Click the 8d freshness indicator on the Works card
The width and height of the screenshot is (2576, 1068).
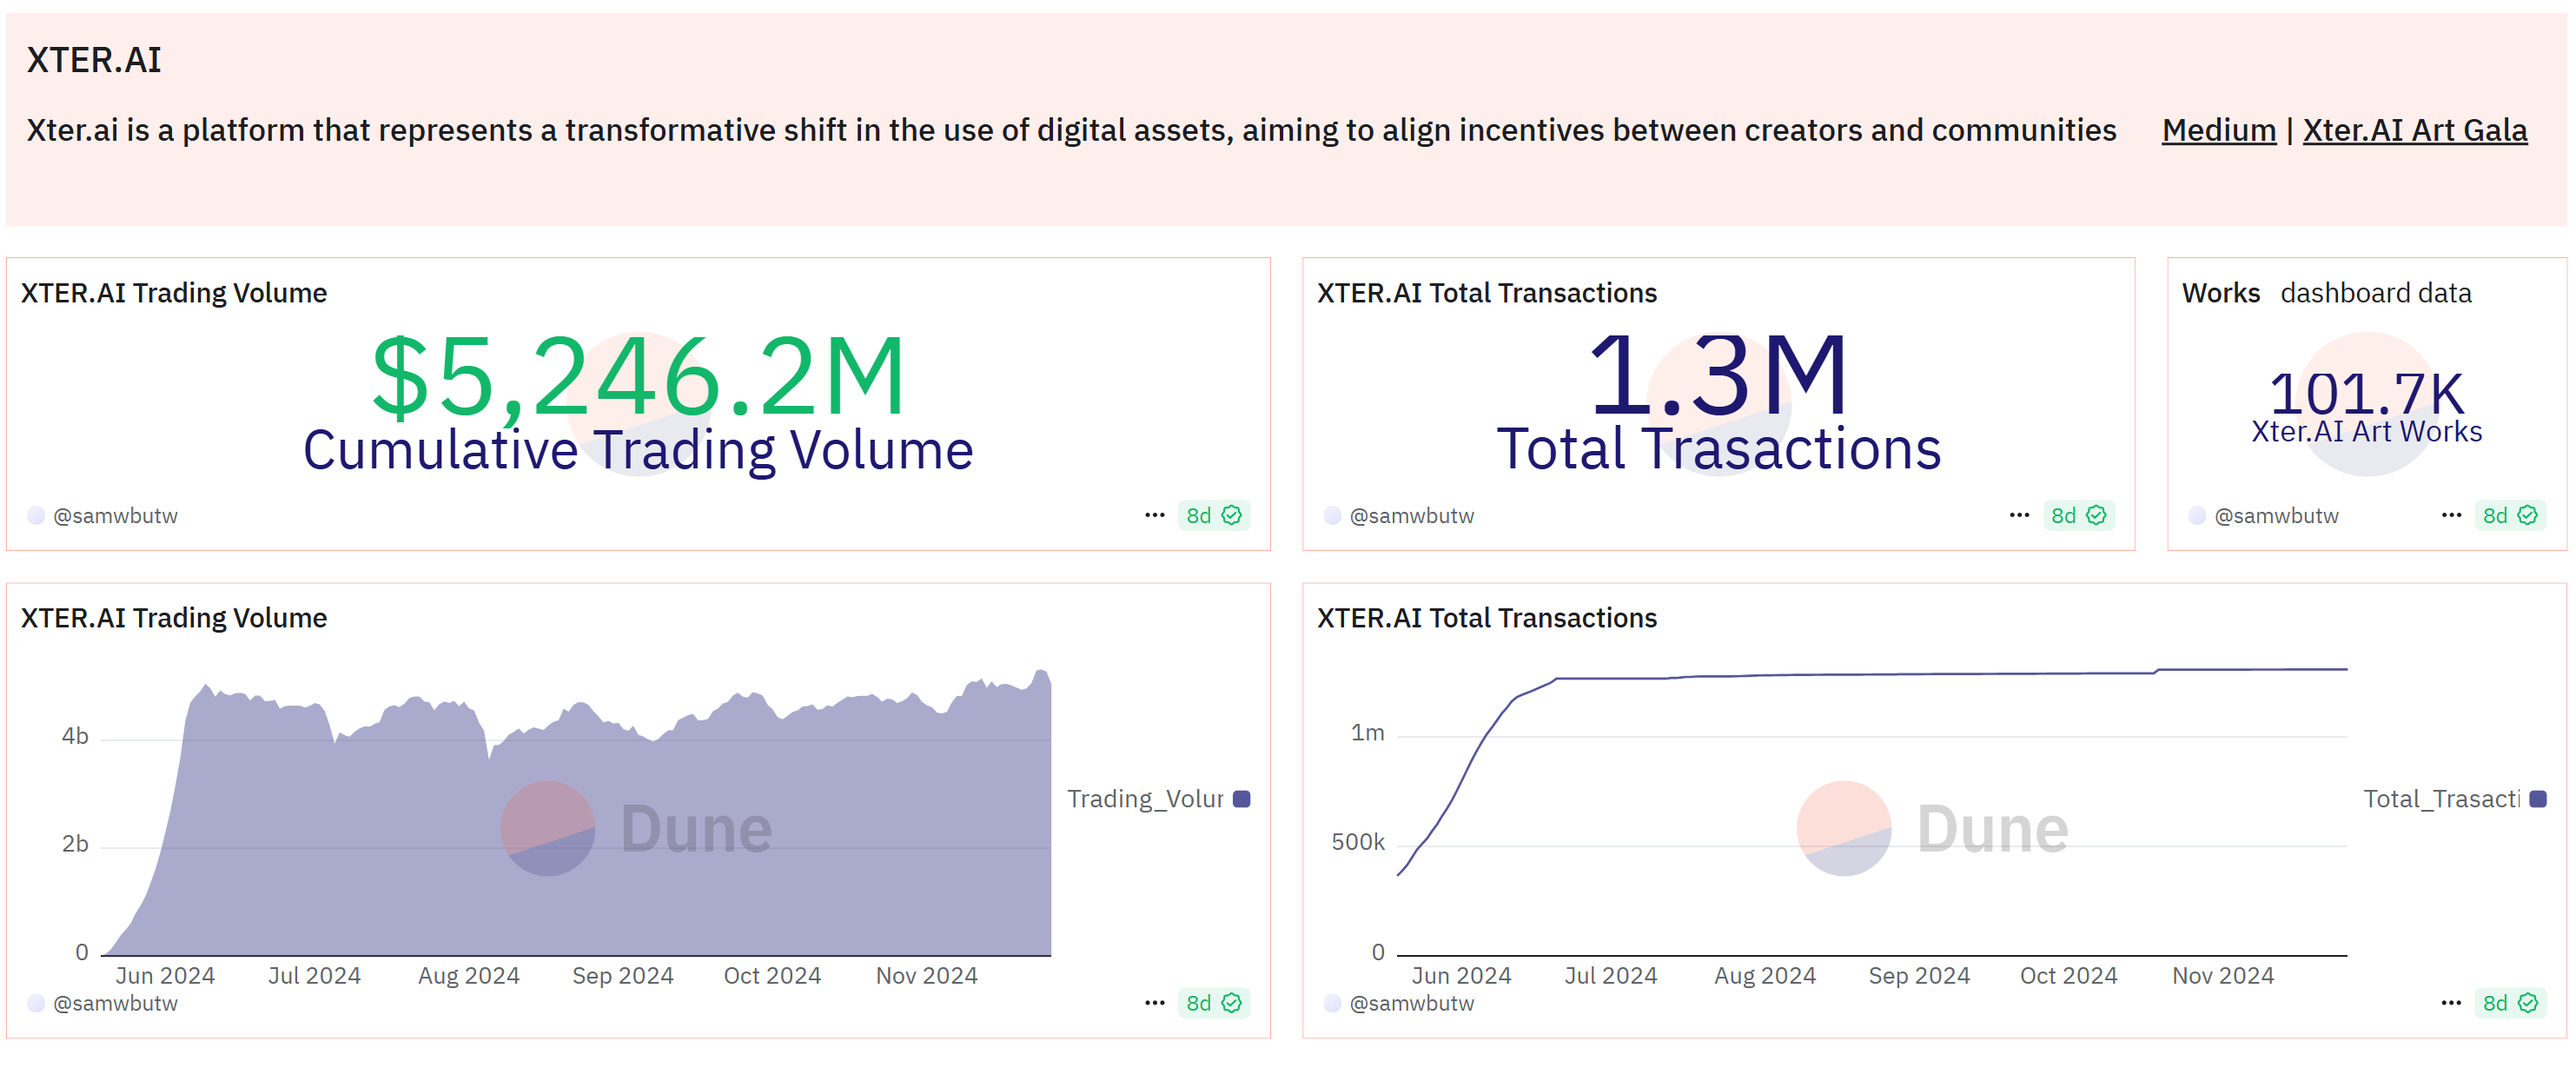(x=2494, y=515)
